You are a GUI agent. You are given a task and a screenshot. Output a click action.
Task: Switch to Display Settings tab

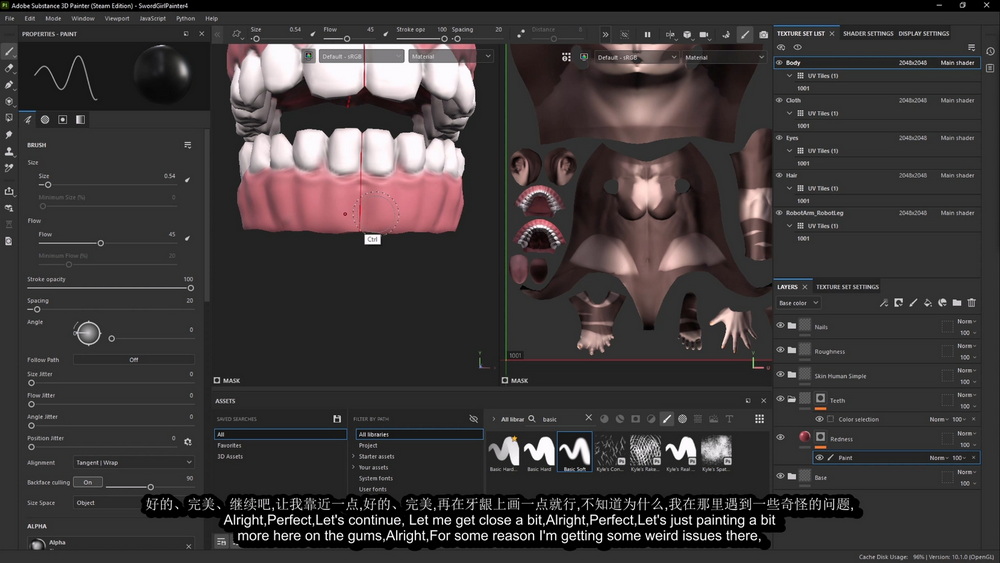(x=923, y=34)
